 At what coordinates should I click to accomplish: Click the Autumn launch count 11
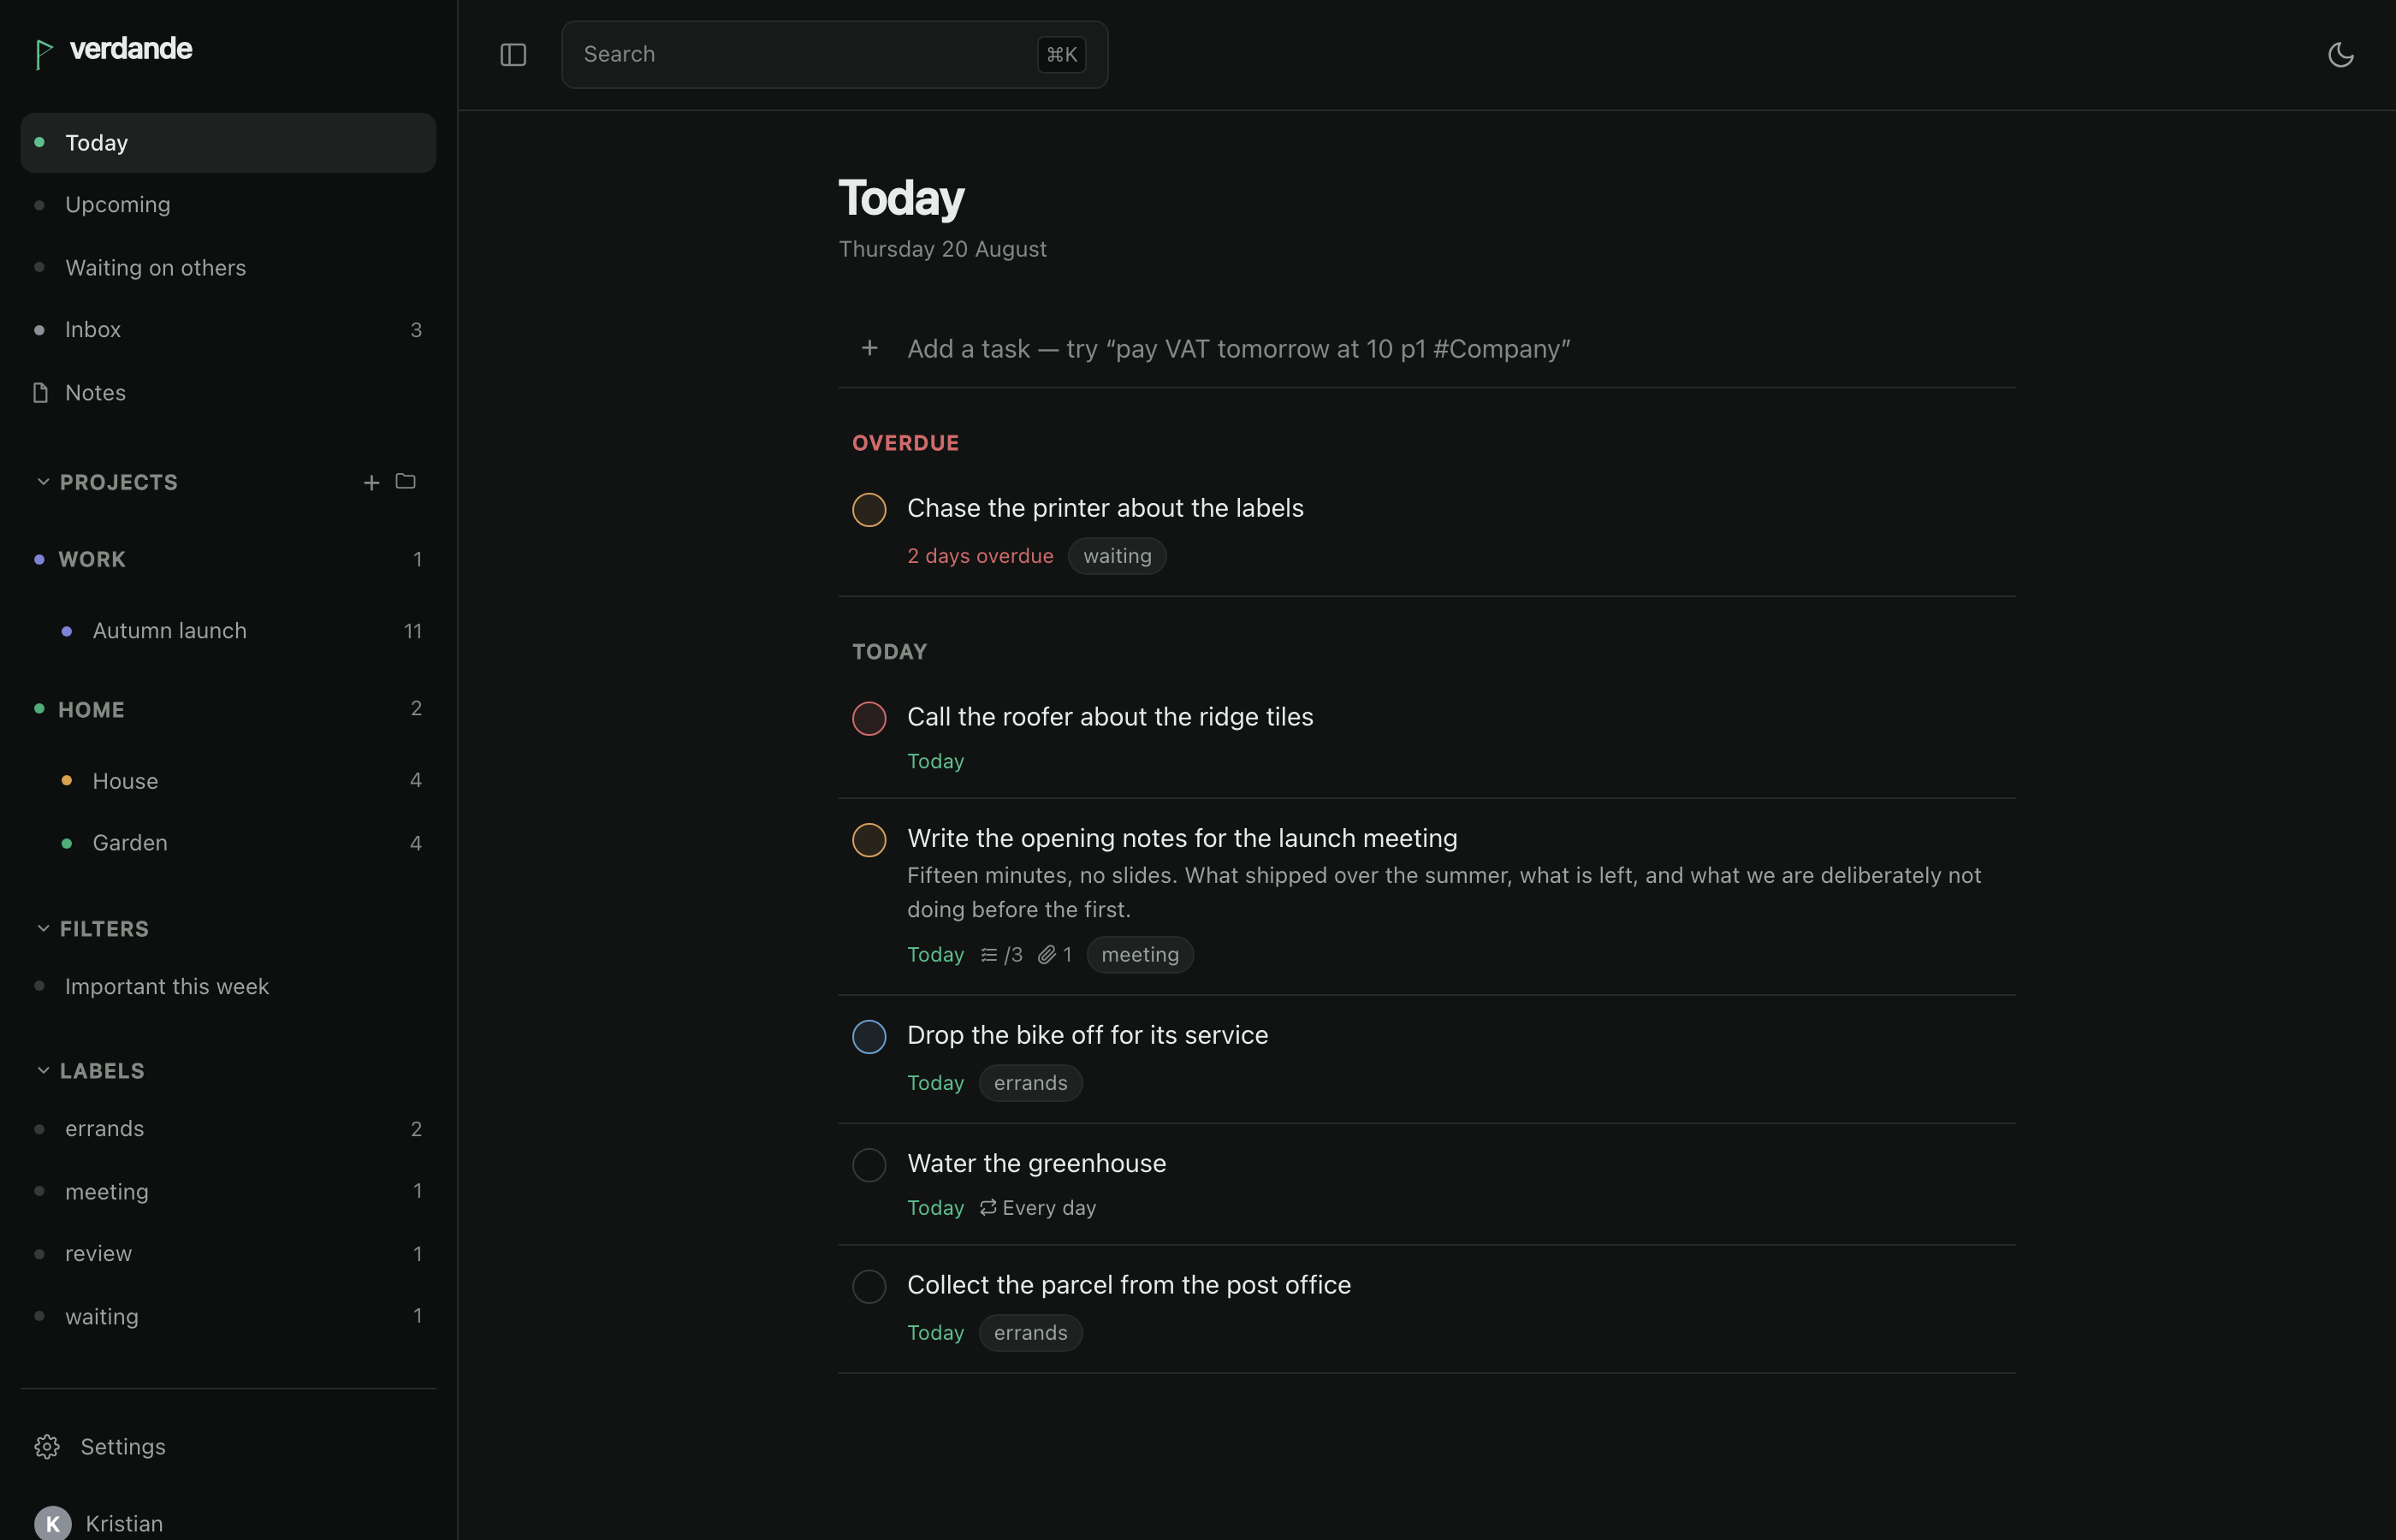413,631
